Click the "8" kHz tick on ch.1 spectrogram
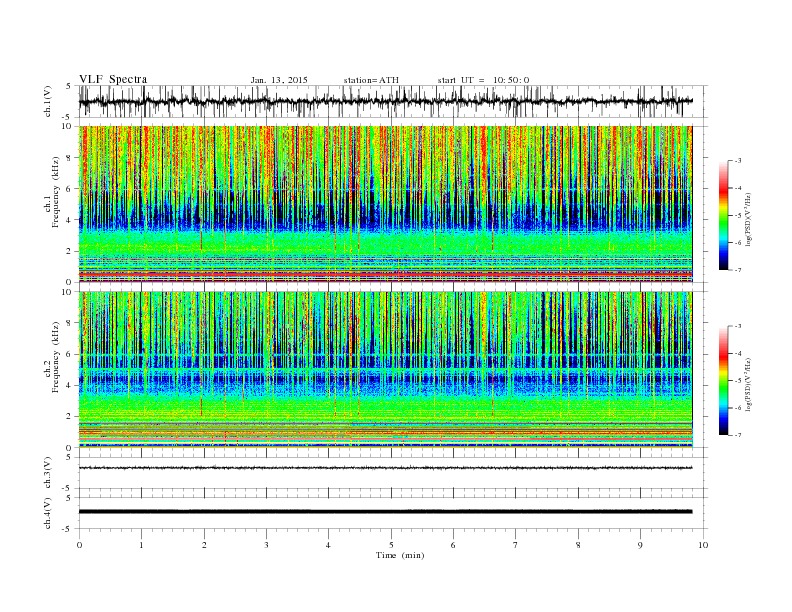 click(69, 158)
